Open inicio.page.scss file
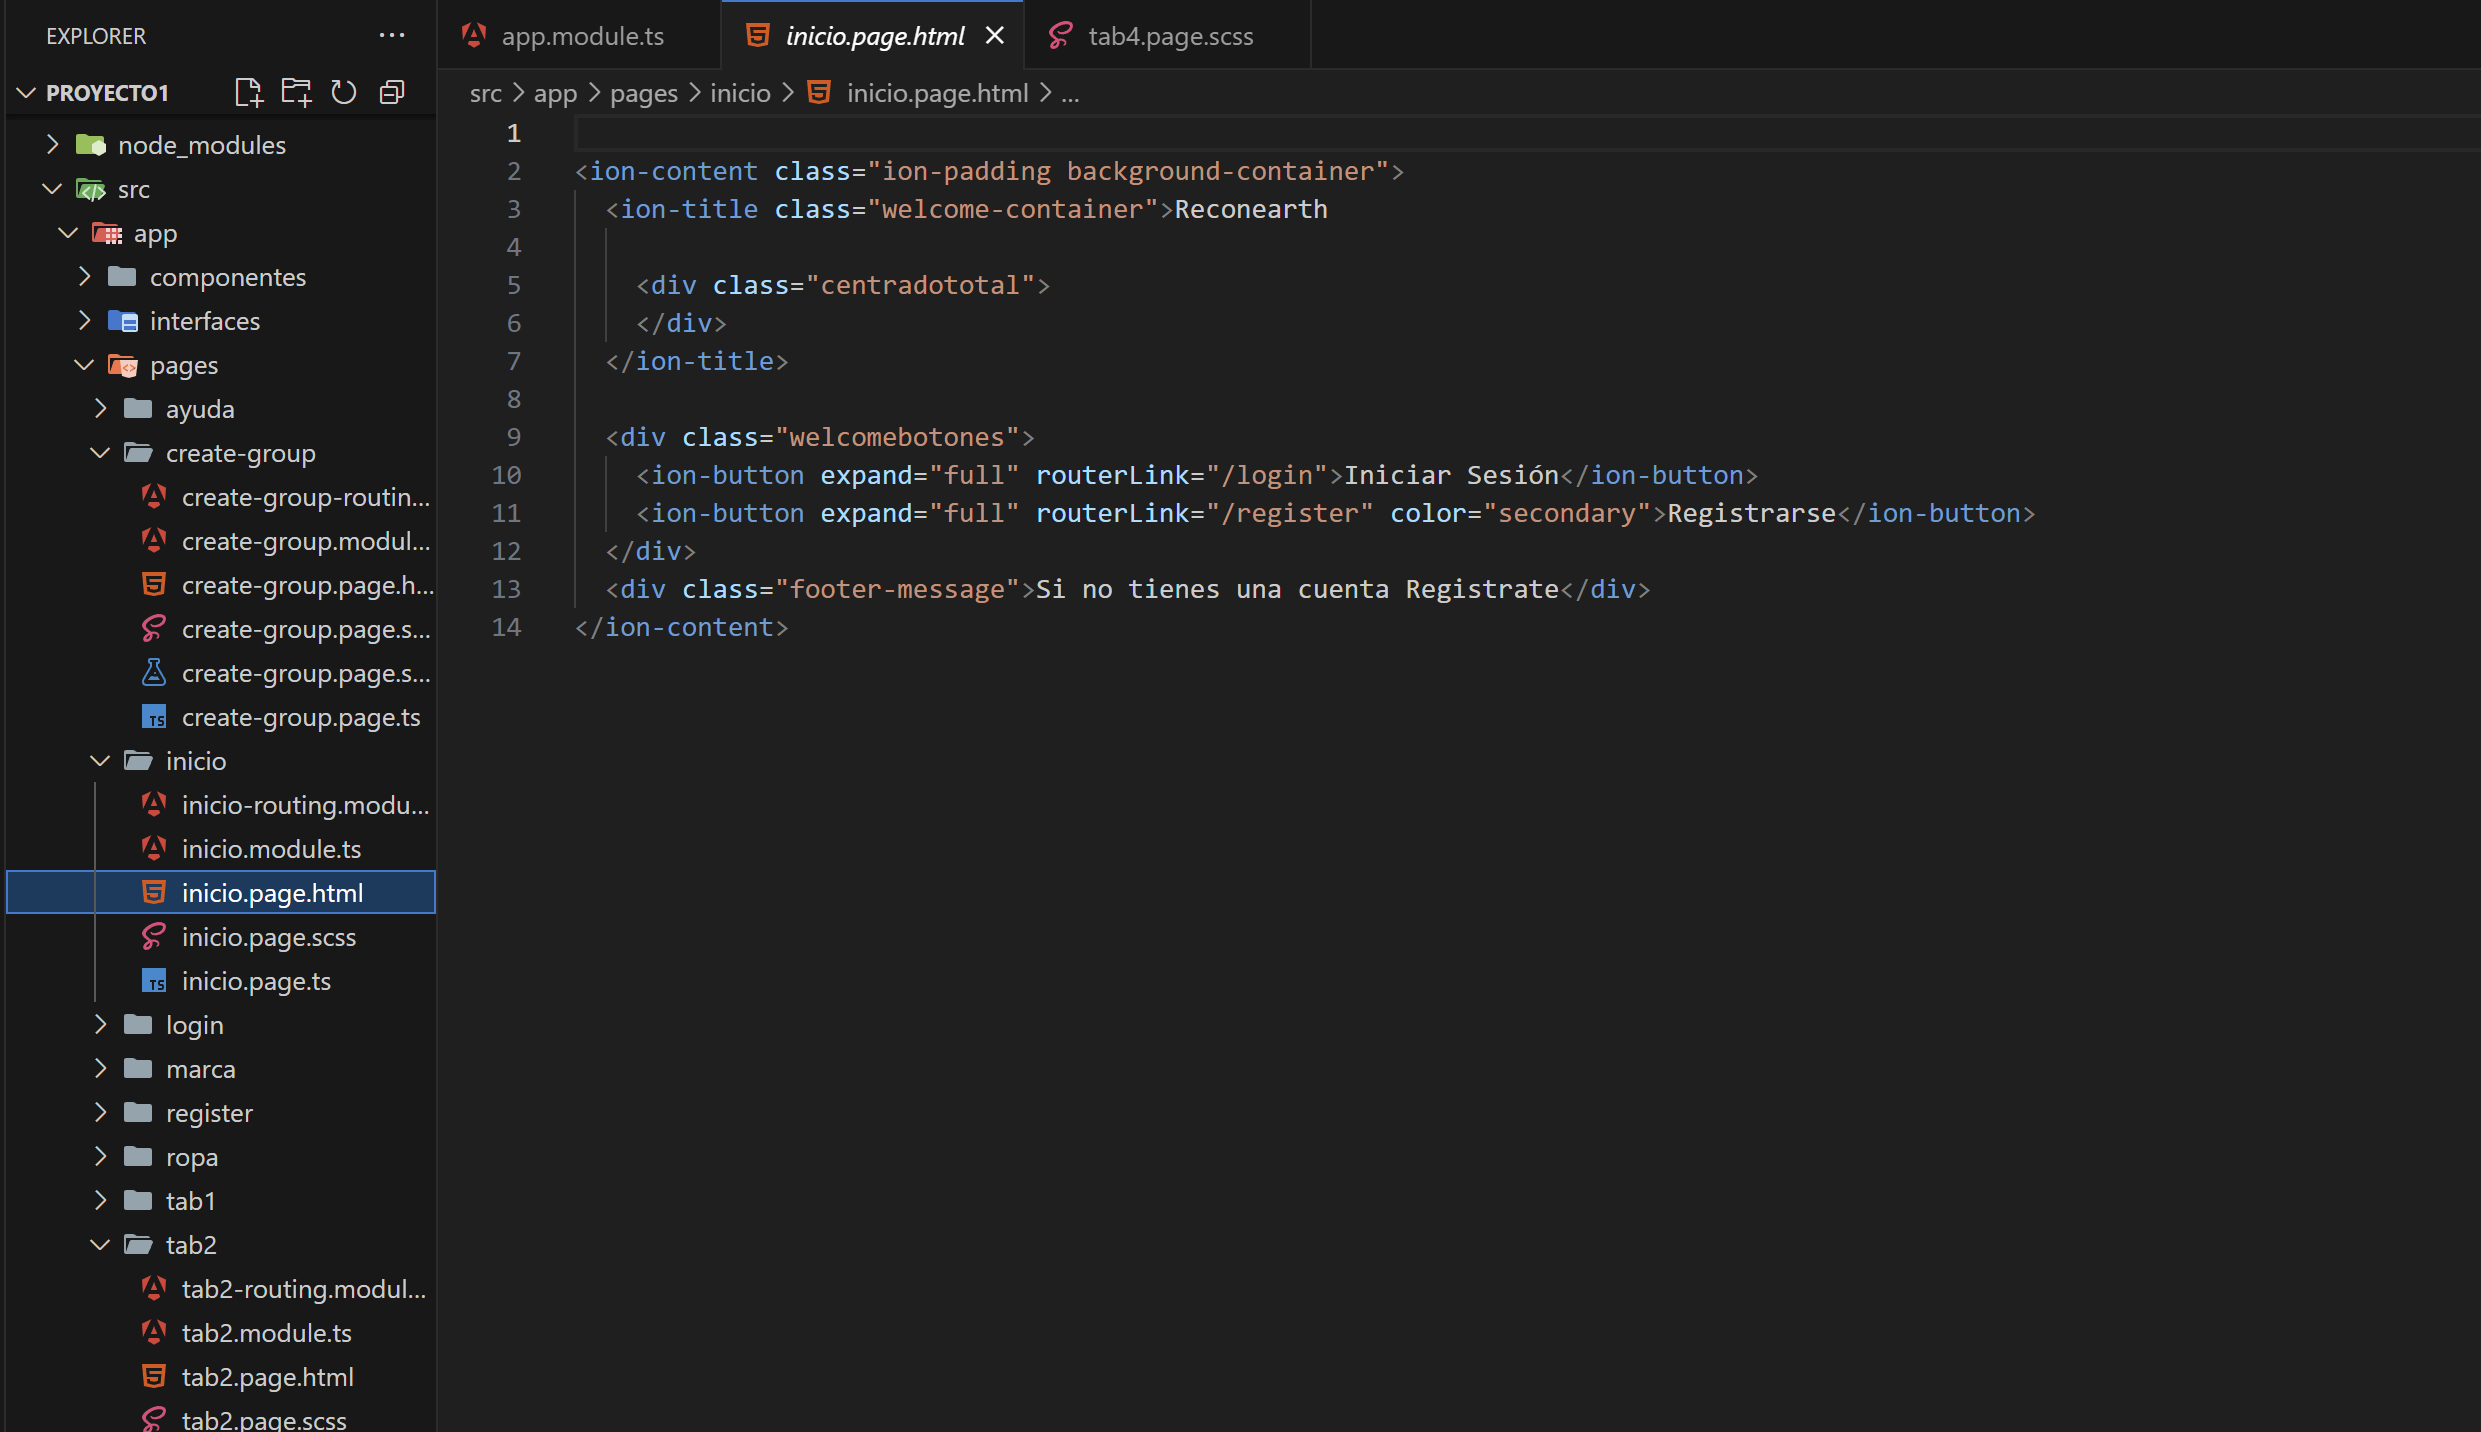 (x=268, y=937)
